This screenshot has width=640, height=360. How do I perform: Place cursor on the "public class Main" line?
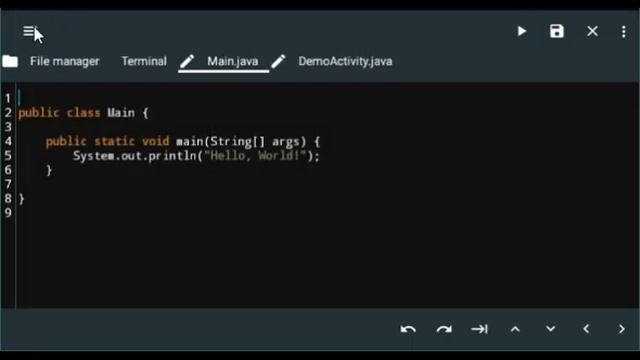[x=83, y=113]
